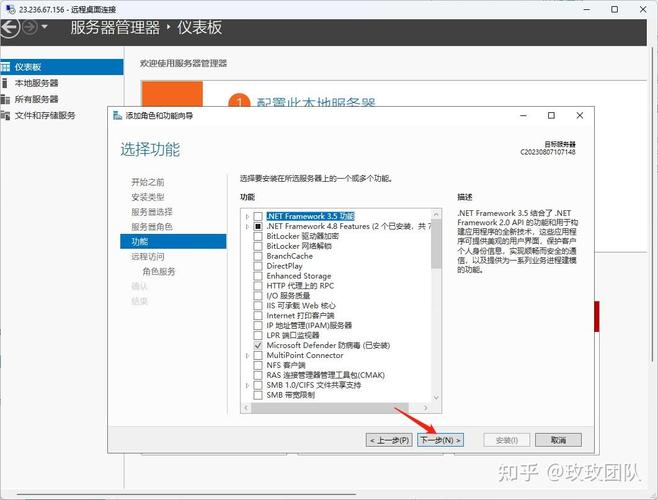Click the 上一步(P) previous button
The width and height of the screenshot is (658, 500).
coord(389,440)
